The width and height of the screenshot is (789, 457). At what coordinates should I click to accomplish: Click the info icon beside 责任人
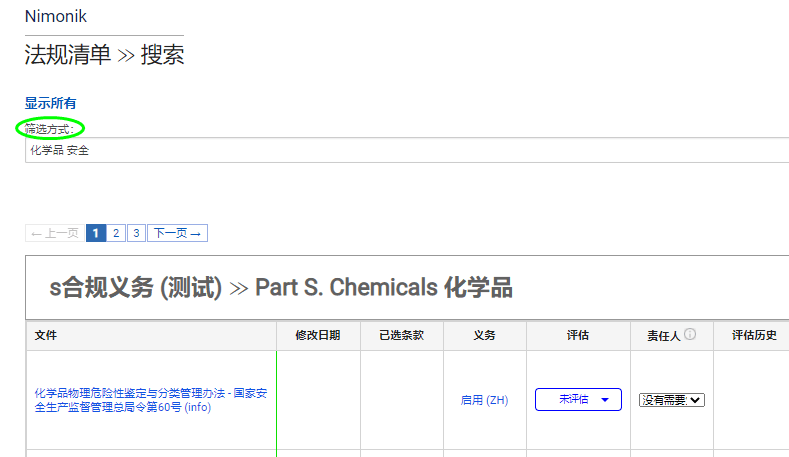tap(690, 335)
